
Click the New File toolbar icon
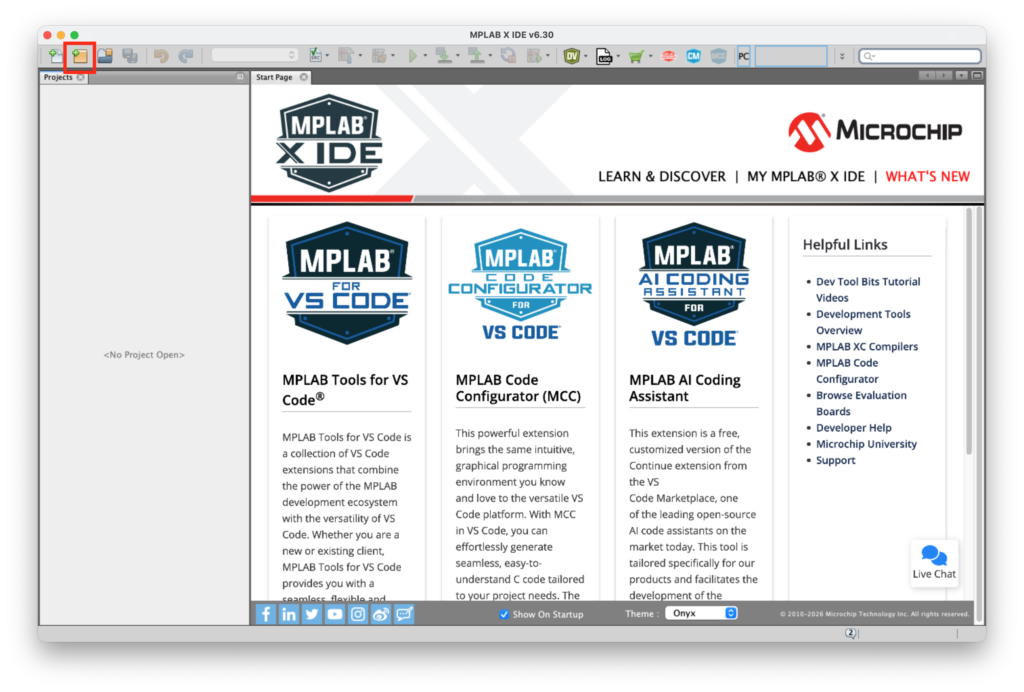(56, 56)
